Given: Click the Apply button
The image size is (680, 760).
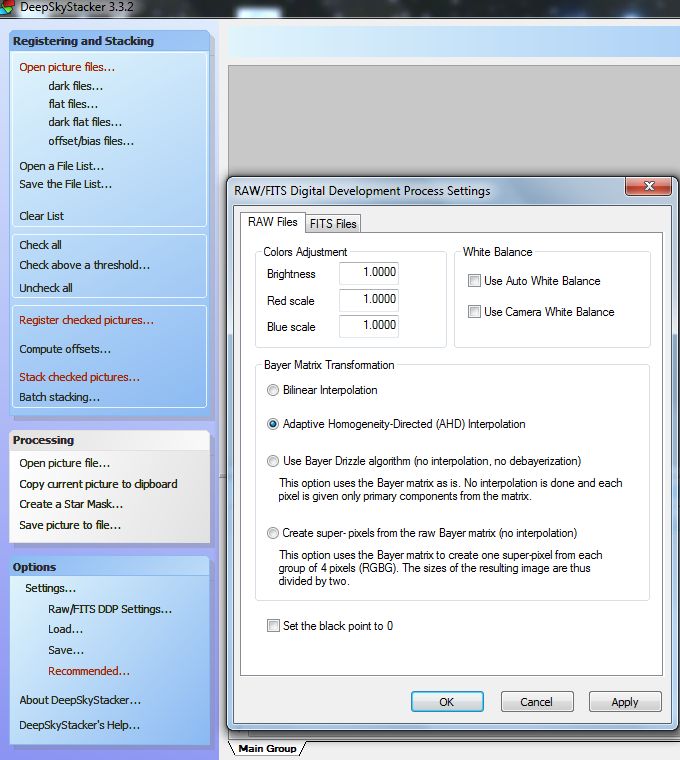Looking at the screenshot, I should (x=625, y=702).
